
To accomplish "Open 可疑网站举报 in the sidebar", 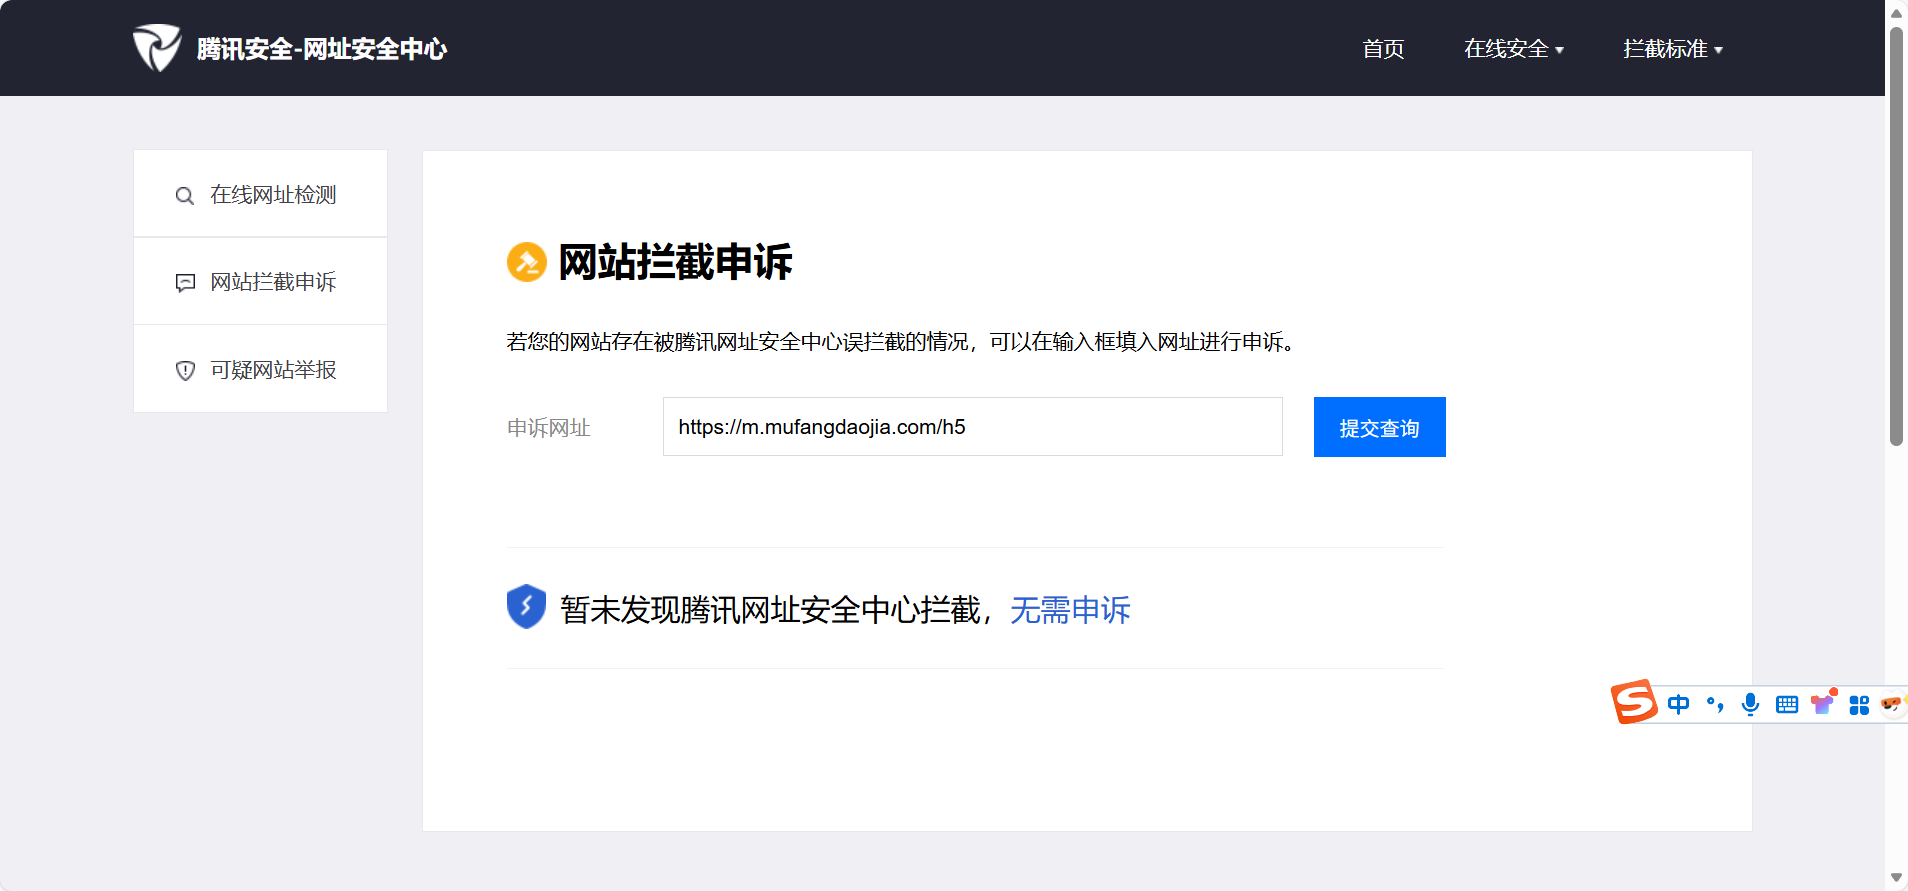I will pos(260,369).
